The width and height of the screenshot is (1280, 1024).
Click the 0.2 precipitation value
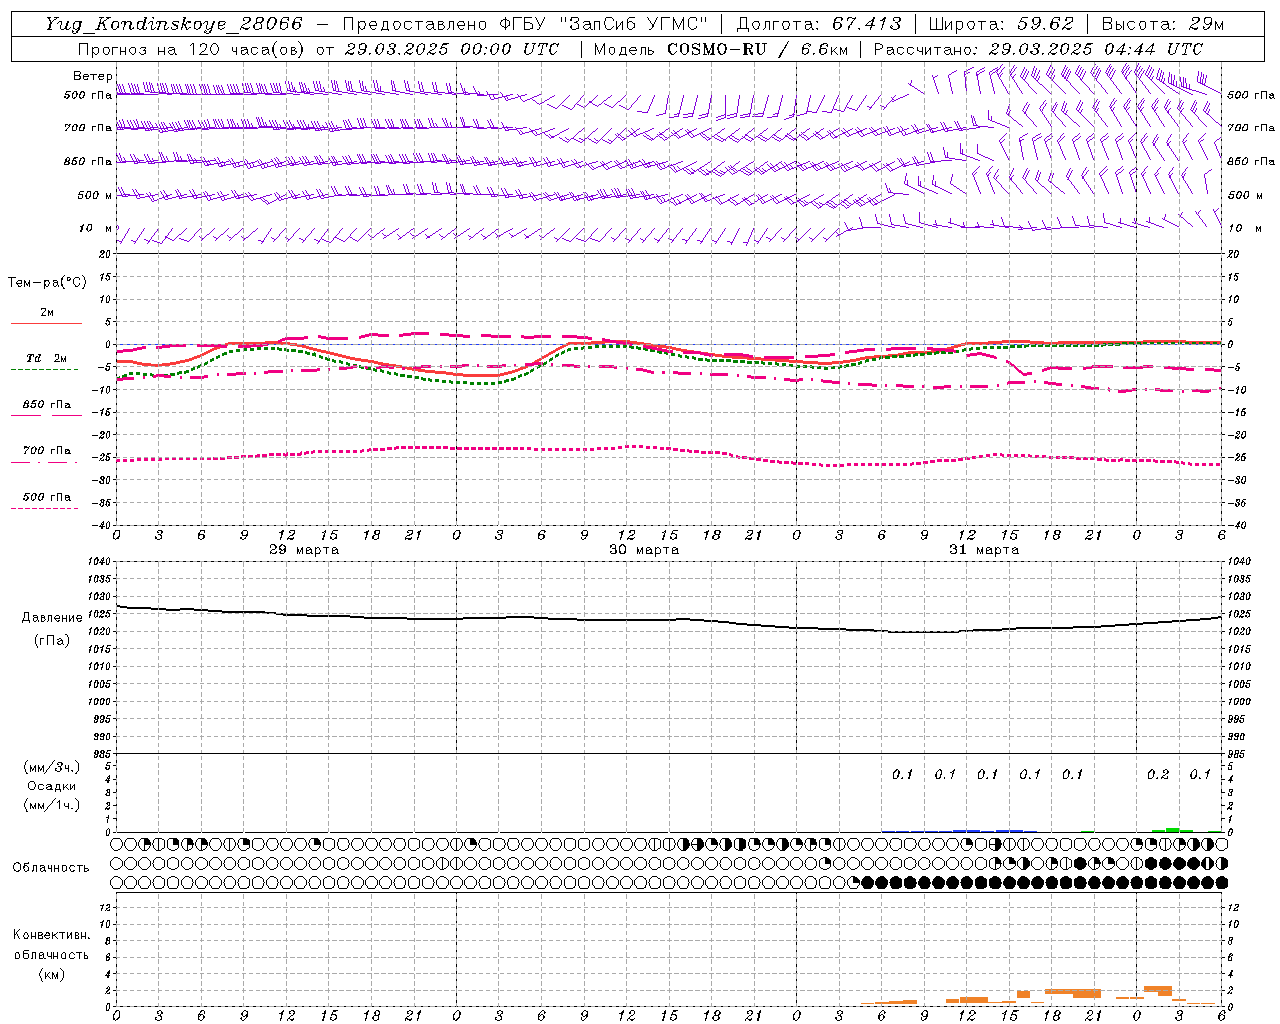[1158, 775]
